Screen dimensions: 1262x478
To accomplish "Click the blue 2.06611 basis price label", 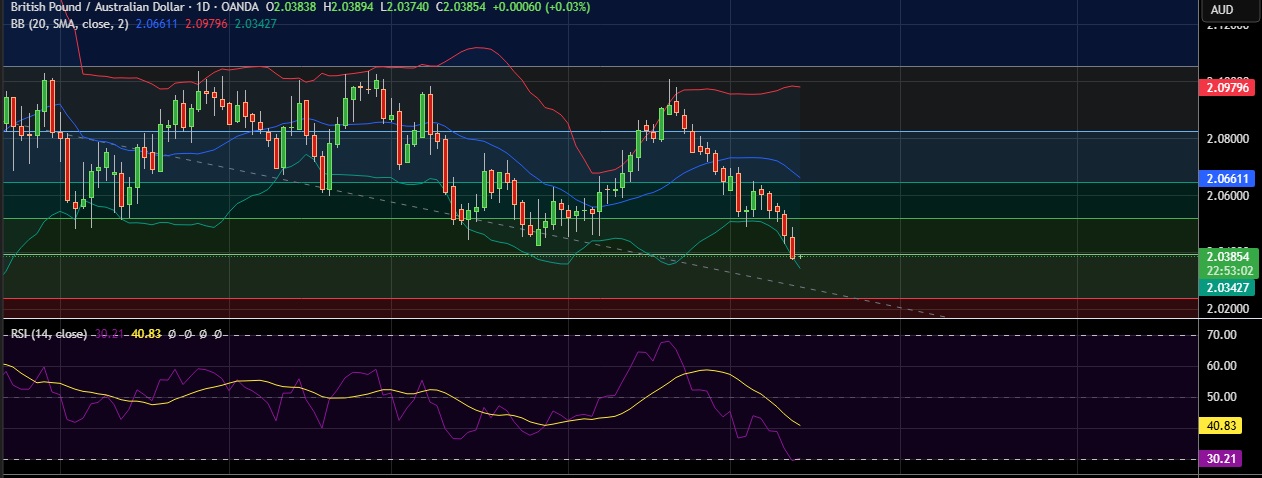I will [1229, 179].
